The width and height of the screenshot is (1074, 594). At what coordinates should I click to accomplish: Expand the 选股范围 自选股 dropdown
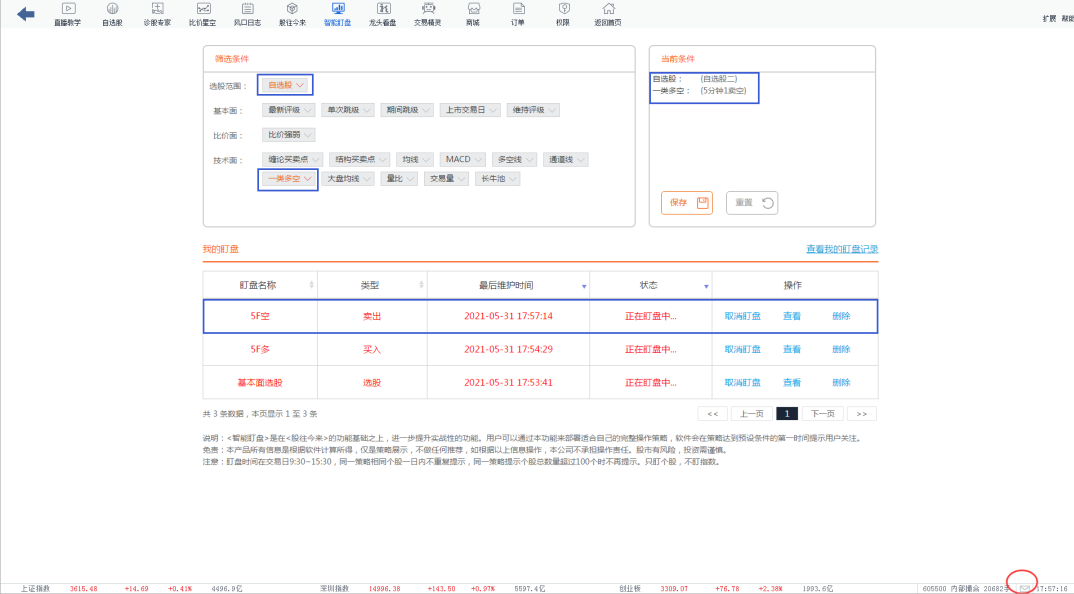pos(285,84)
